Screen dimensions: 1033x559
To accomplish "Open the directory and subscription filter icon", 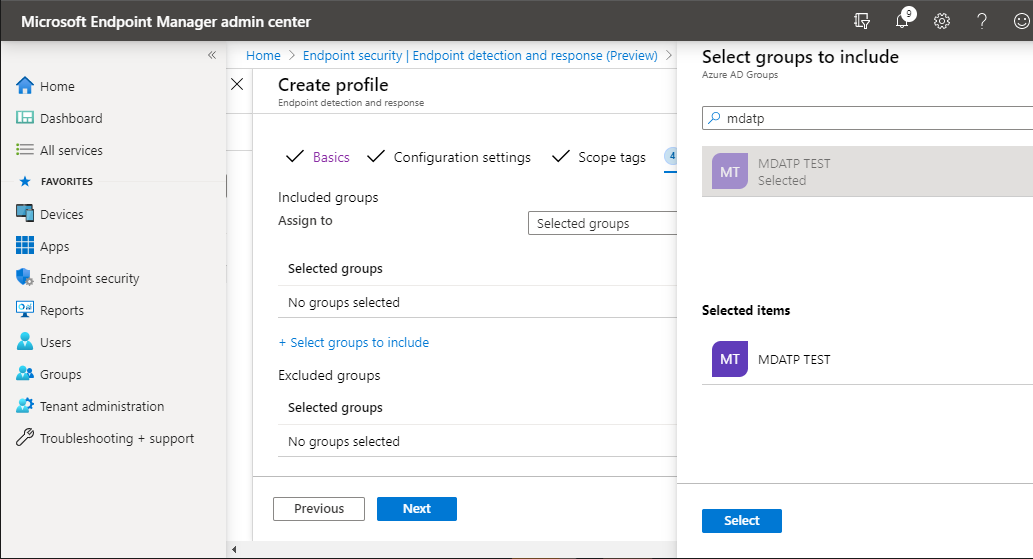I will (862, 21).
